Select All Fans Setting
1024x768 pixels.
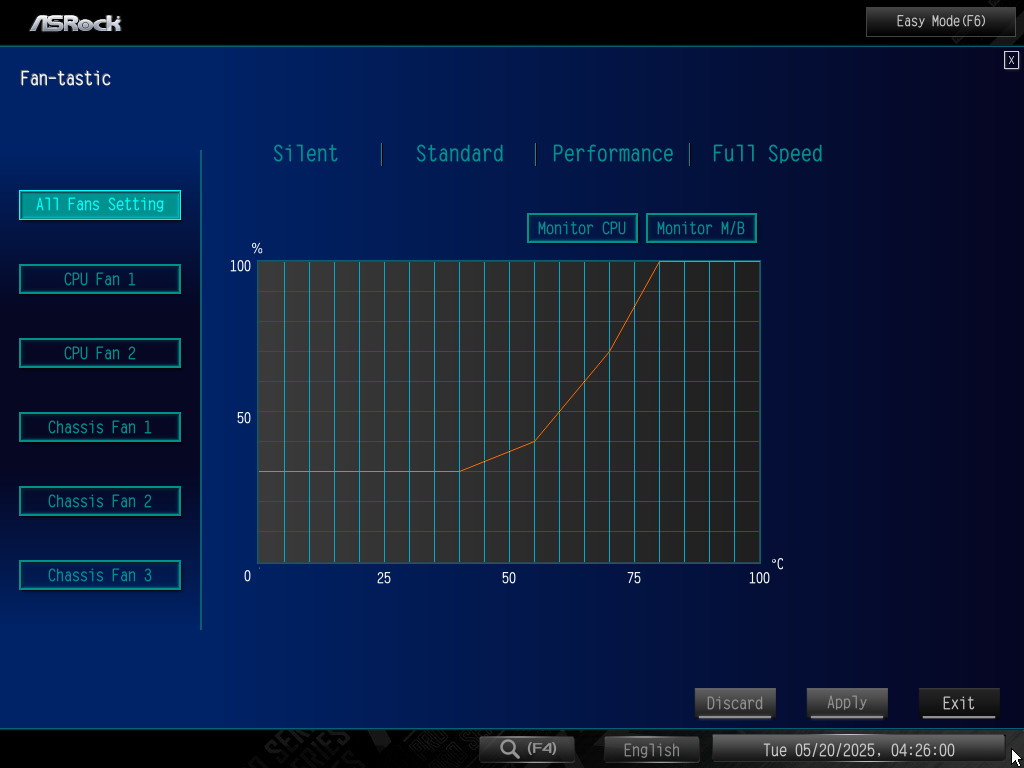pos(100,205)
